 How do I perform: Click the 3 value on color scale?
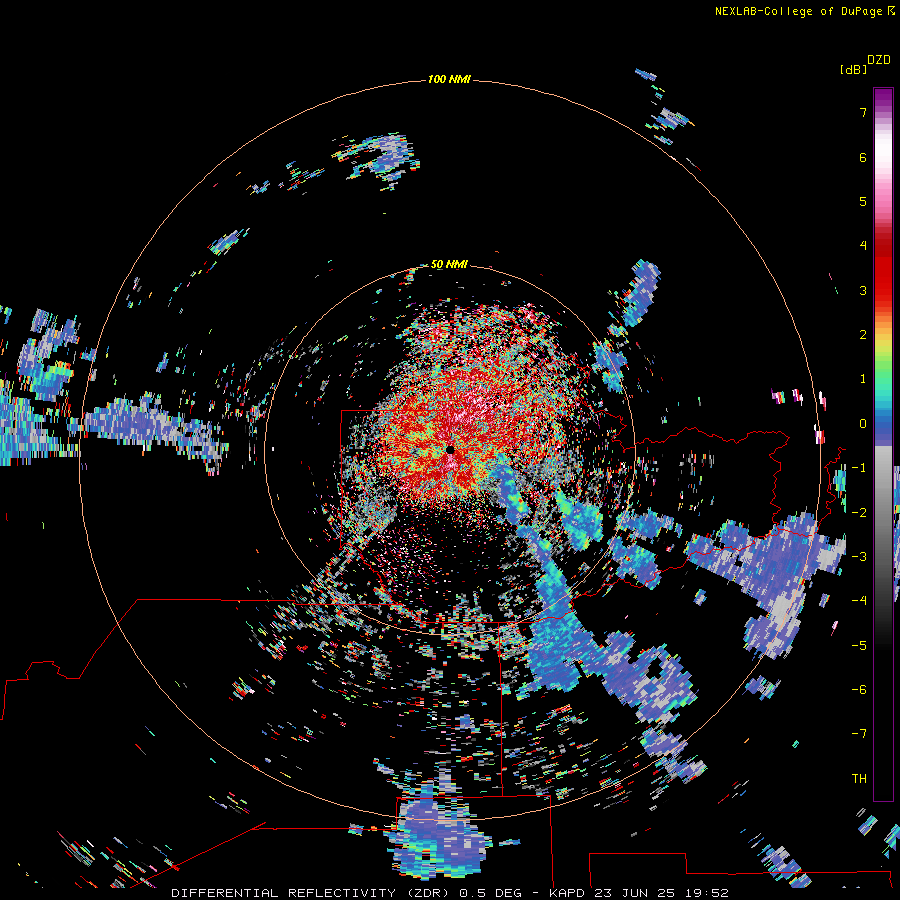(x=863, y=290)
